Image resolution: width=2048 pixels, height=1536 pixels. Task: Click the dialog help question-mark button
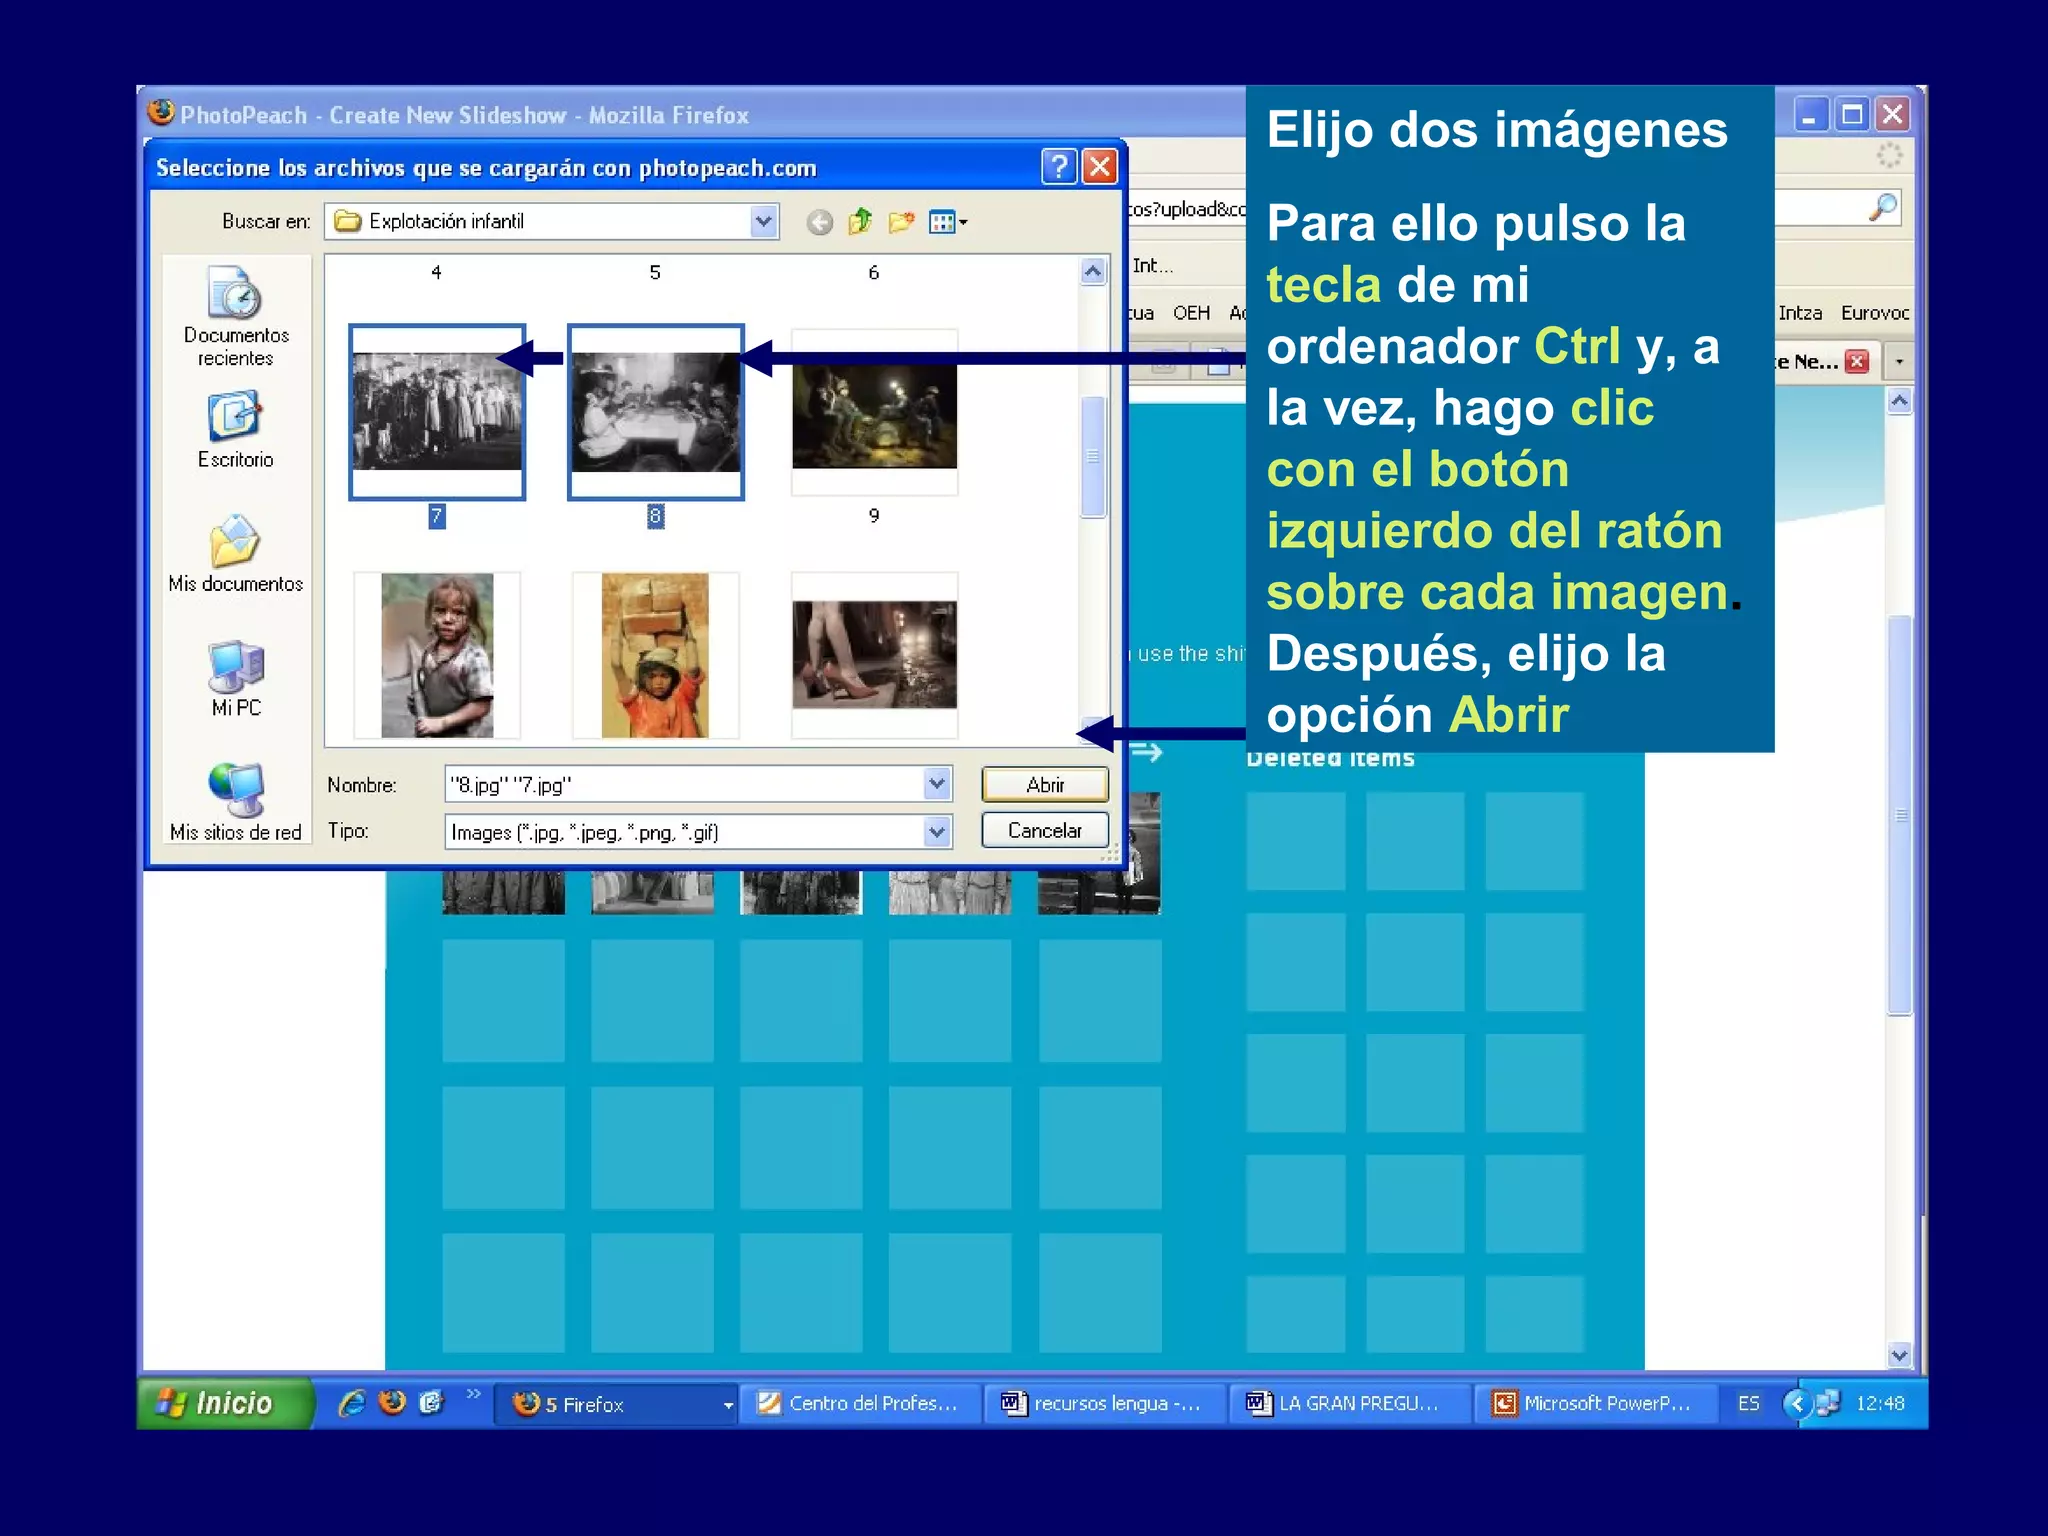pyautogui.click(x=1058, y=166)
